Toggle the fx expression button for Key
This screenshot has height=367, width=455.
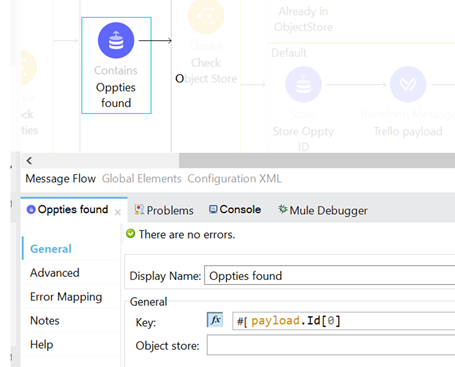click(215, 320)
